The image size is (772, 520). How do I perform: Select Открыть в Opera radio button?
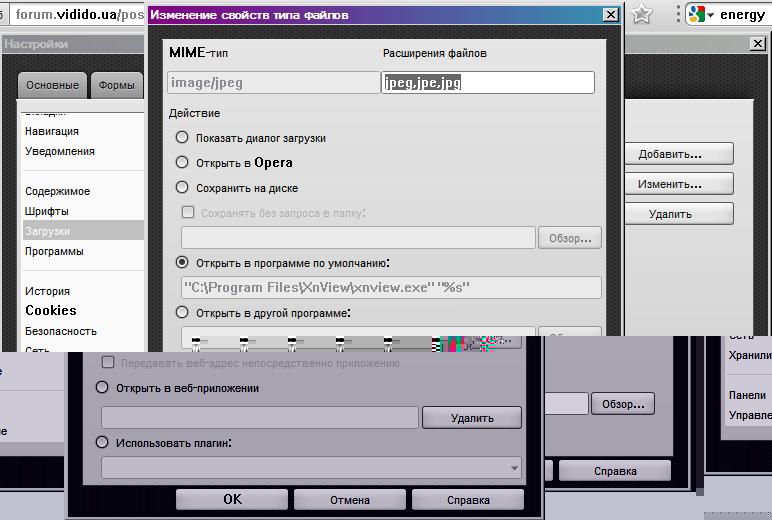[182, 162]
